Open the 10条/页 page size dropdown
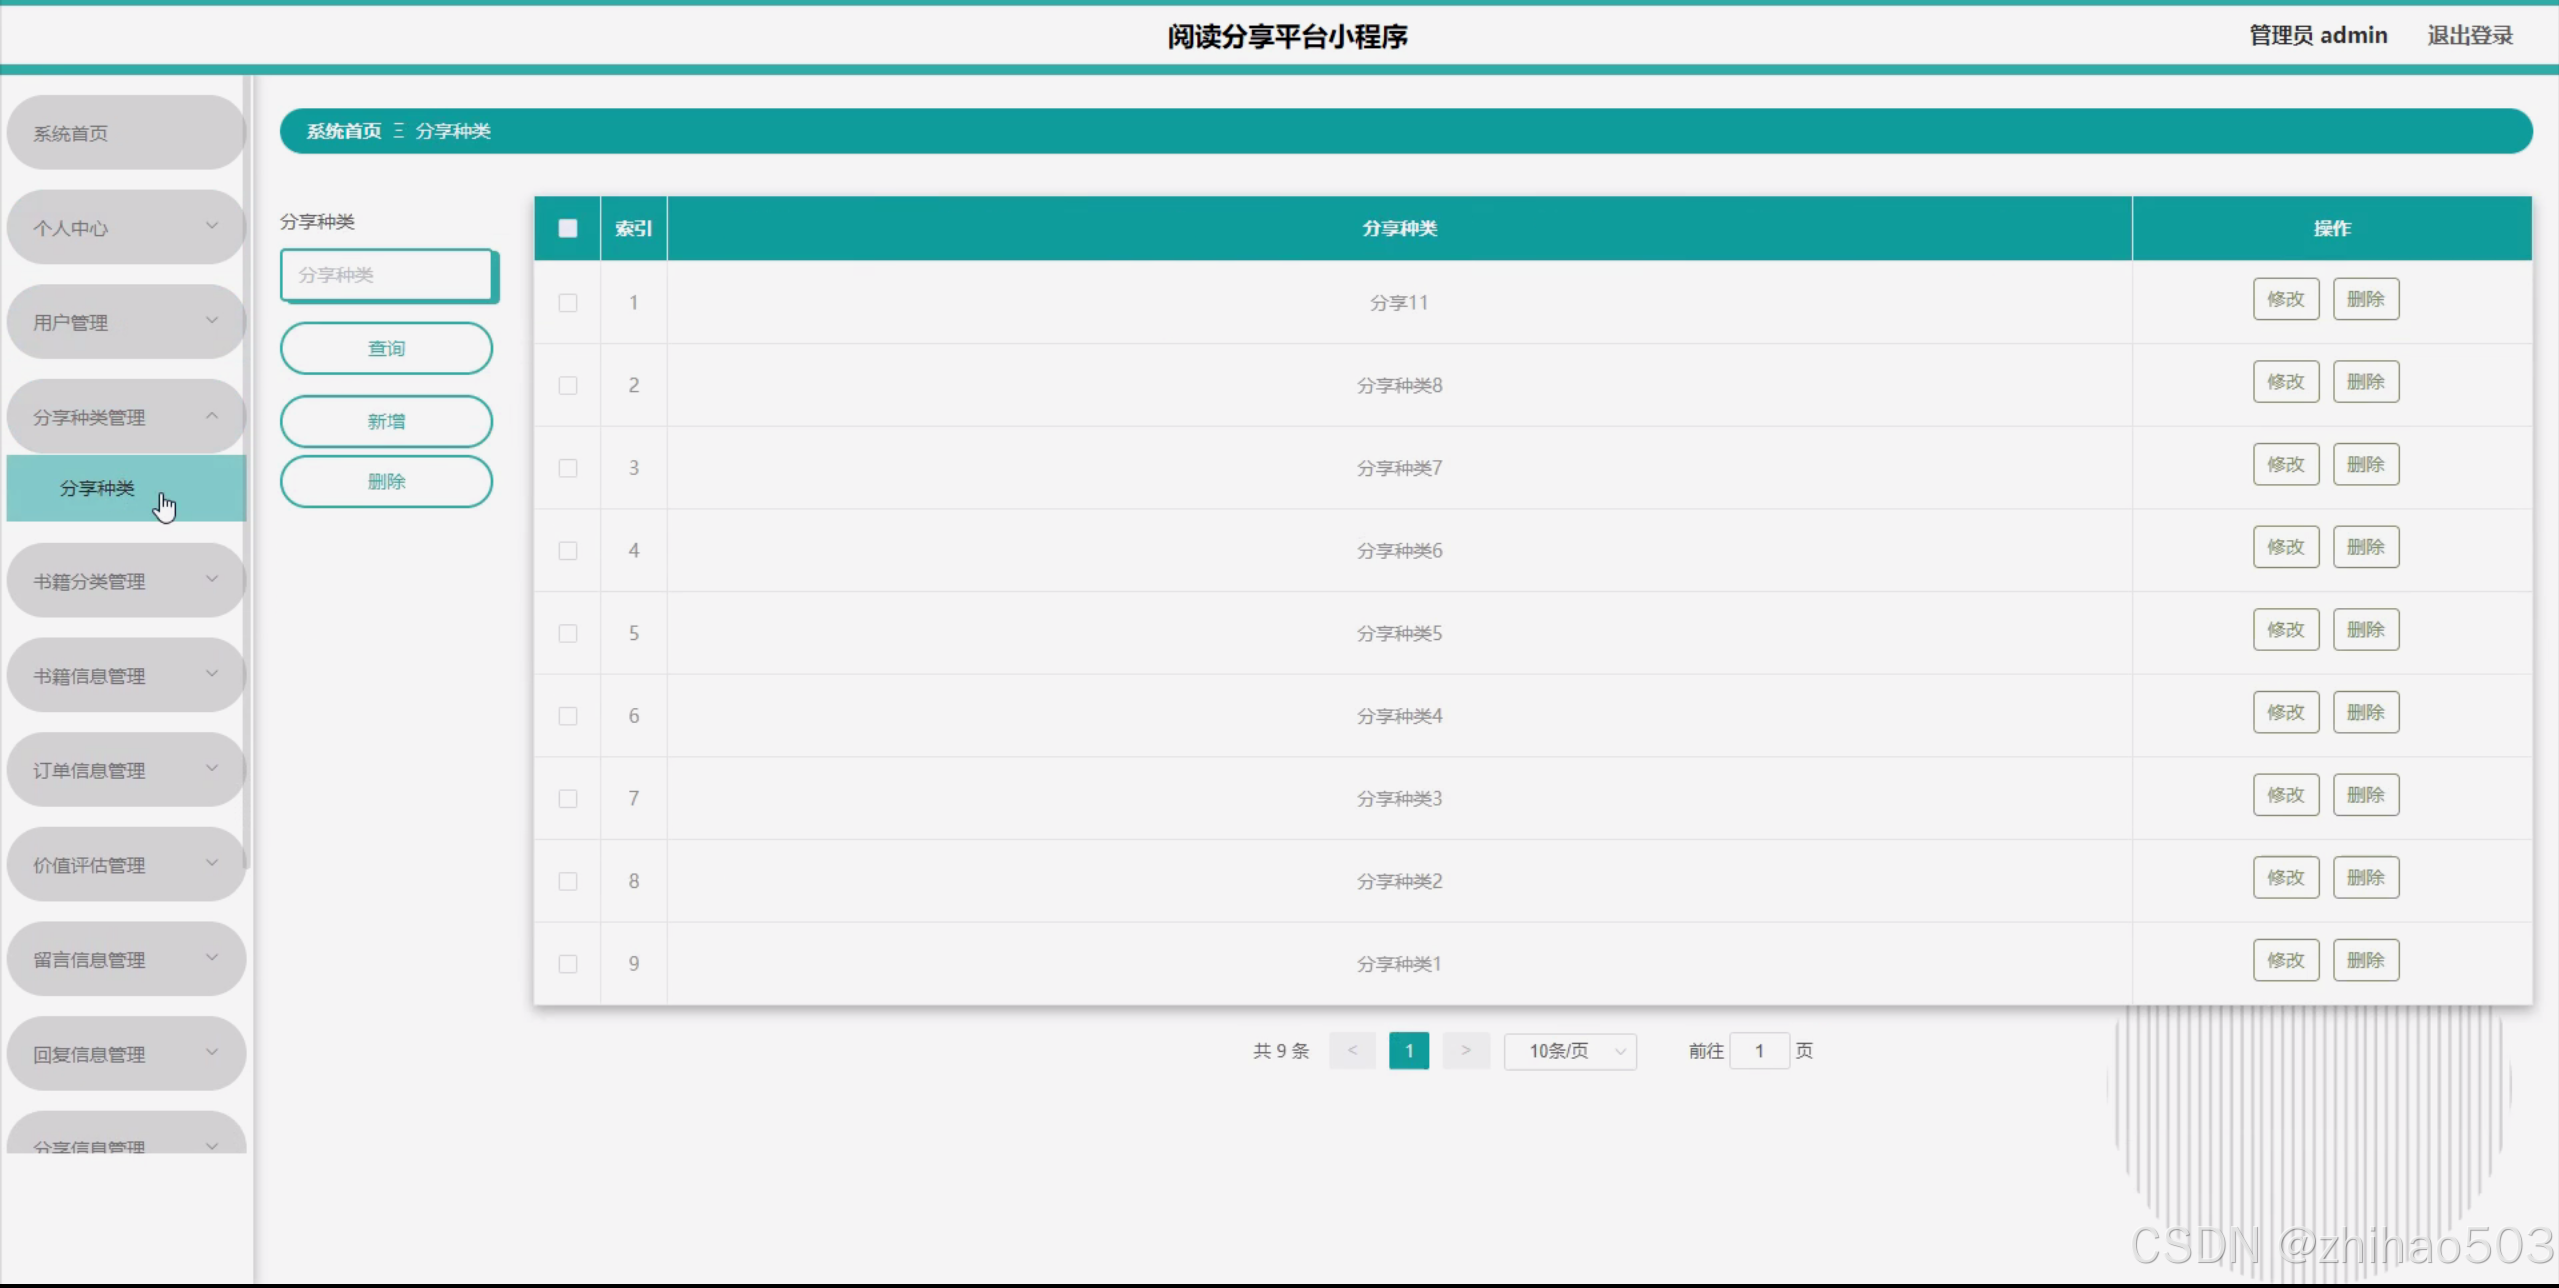 pyautogui.click(x=1569, y=1051)
